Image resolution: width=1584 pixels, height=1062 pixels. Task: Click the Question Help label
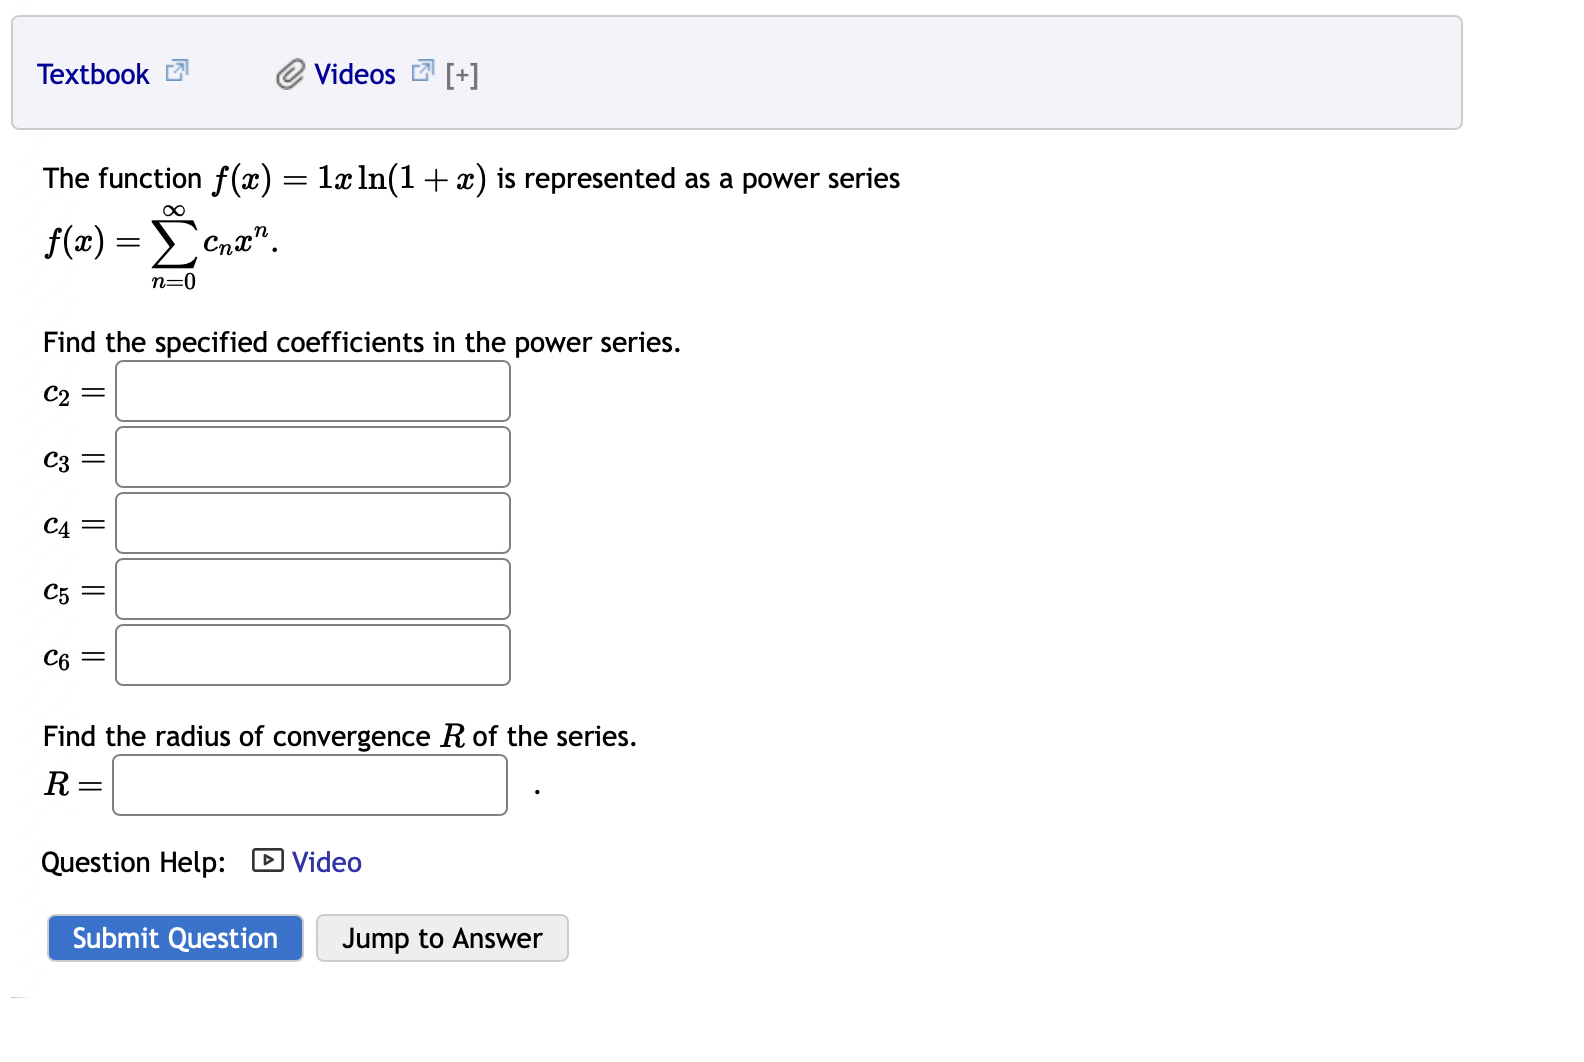tap(133, 861)
